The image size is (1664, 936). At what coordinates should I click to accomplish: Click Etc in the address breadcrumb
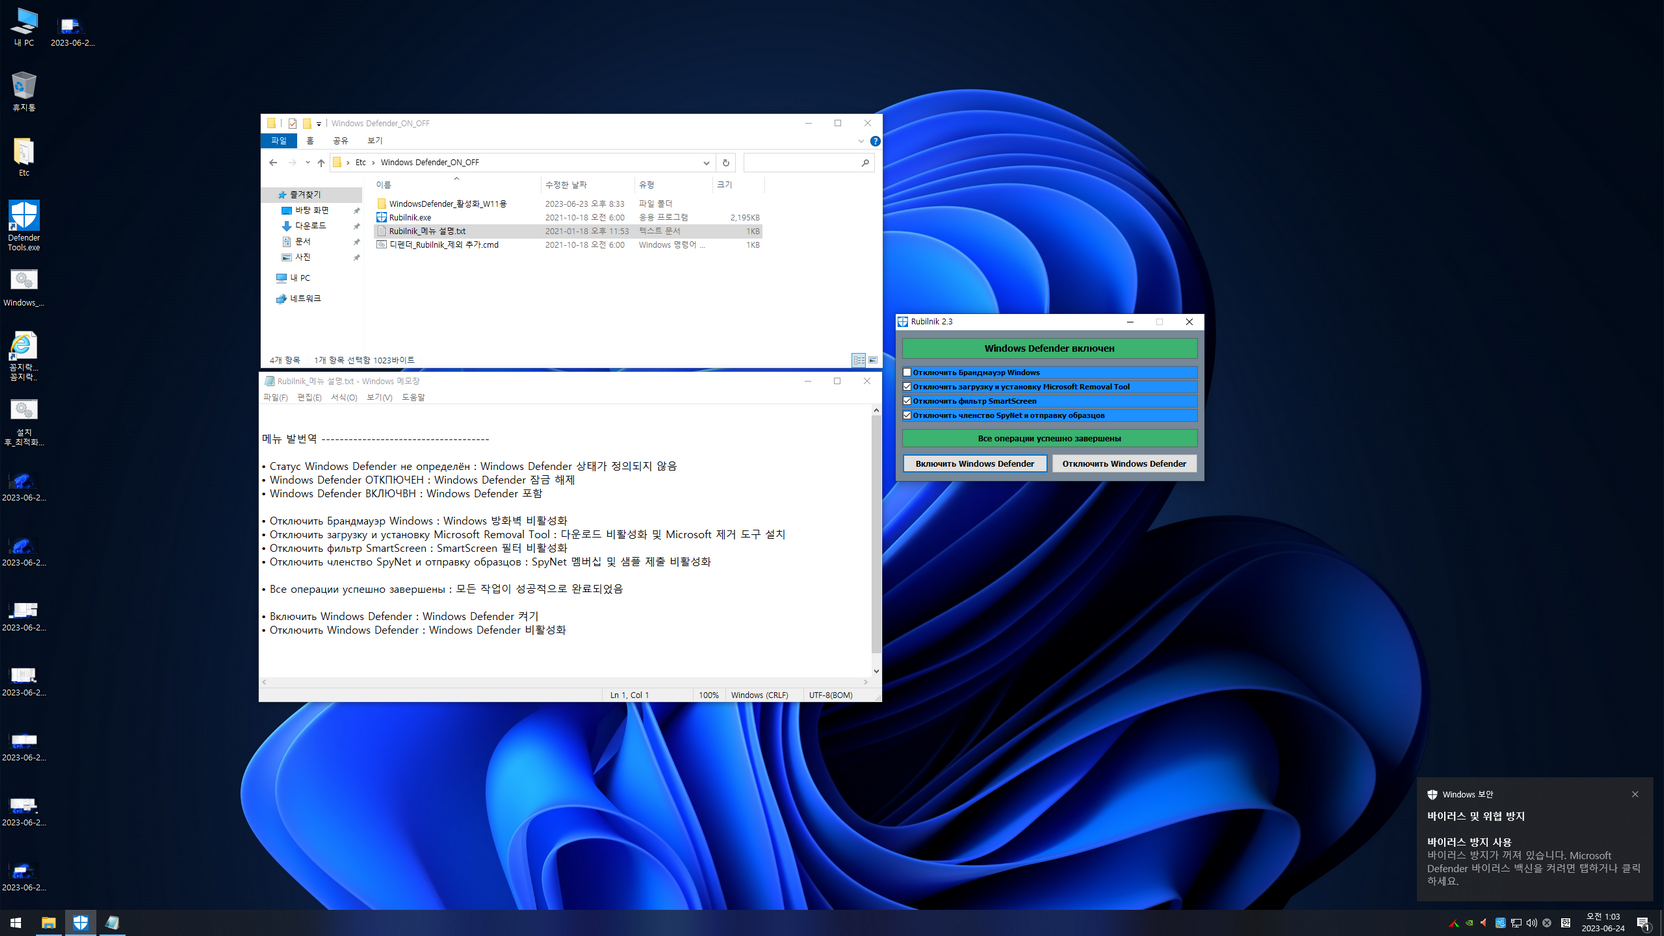[x=361, y=163]
